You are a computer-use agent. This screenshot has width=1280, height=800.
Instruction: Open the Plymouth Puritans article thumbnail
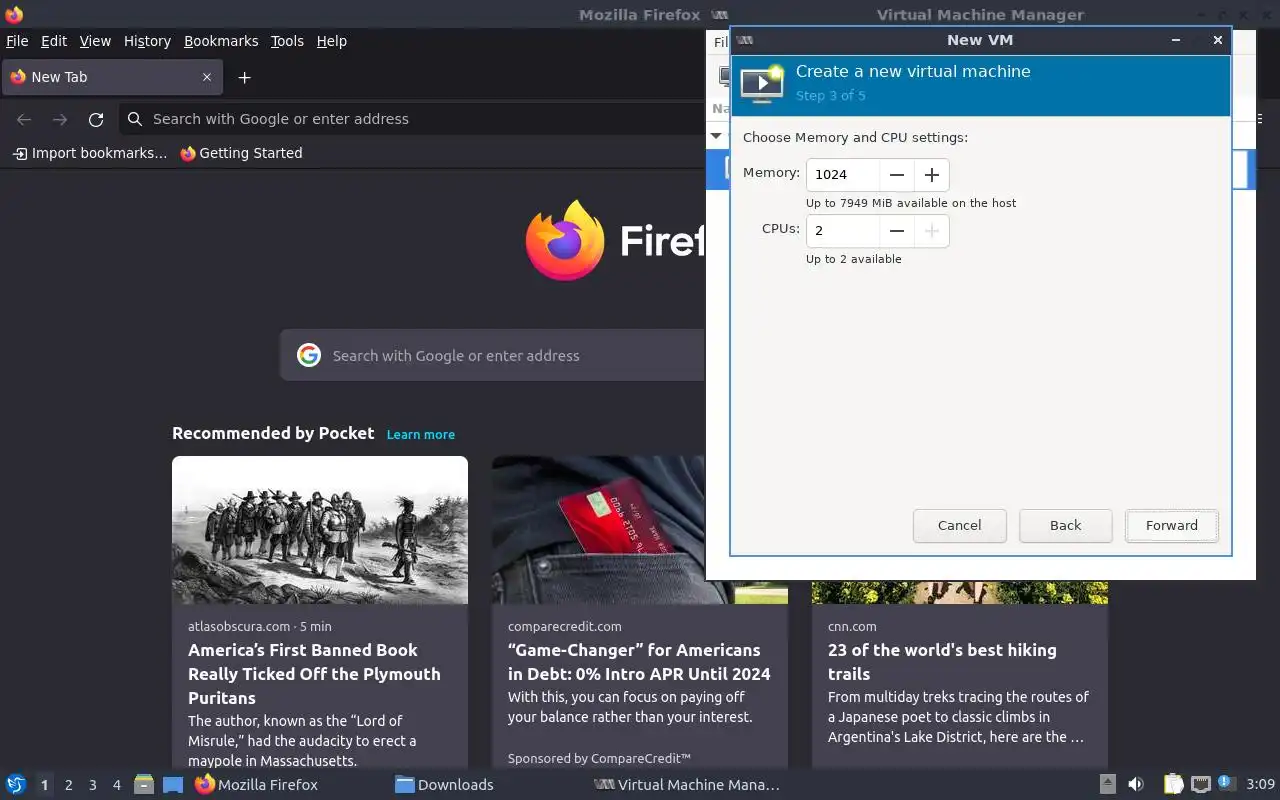coord(320,530)
